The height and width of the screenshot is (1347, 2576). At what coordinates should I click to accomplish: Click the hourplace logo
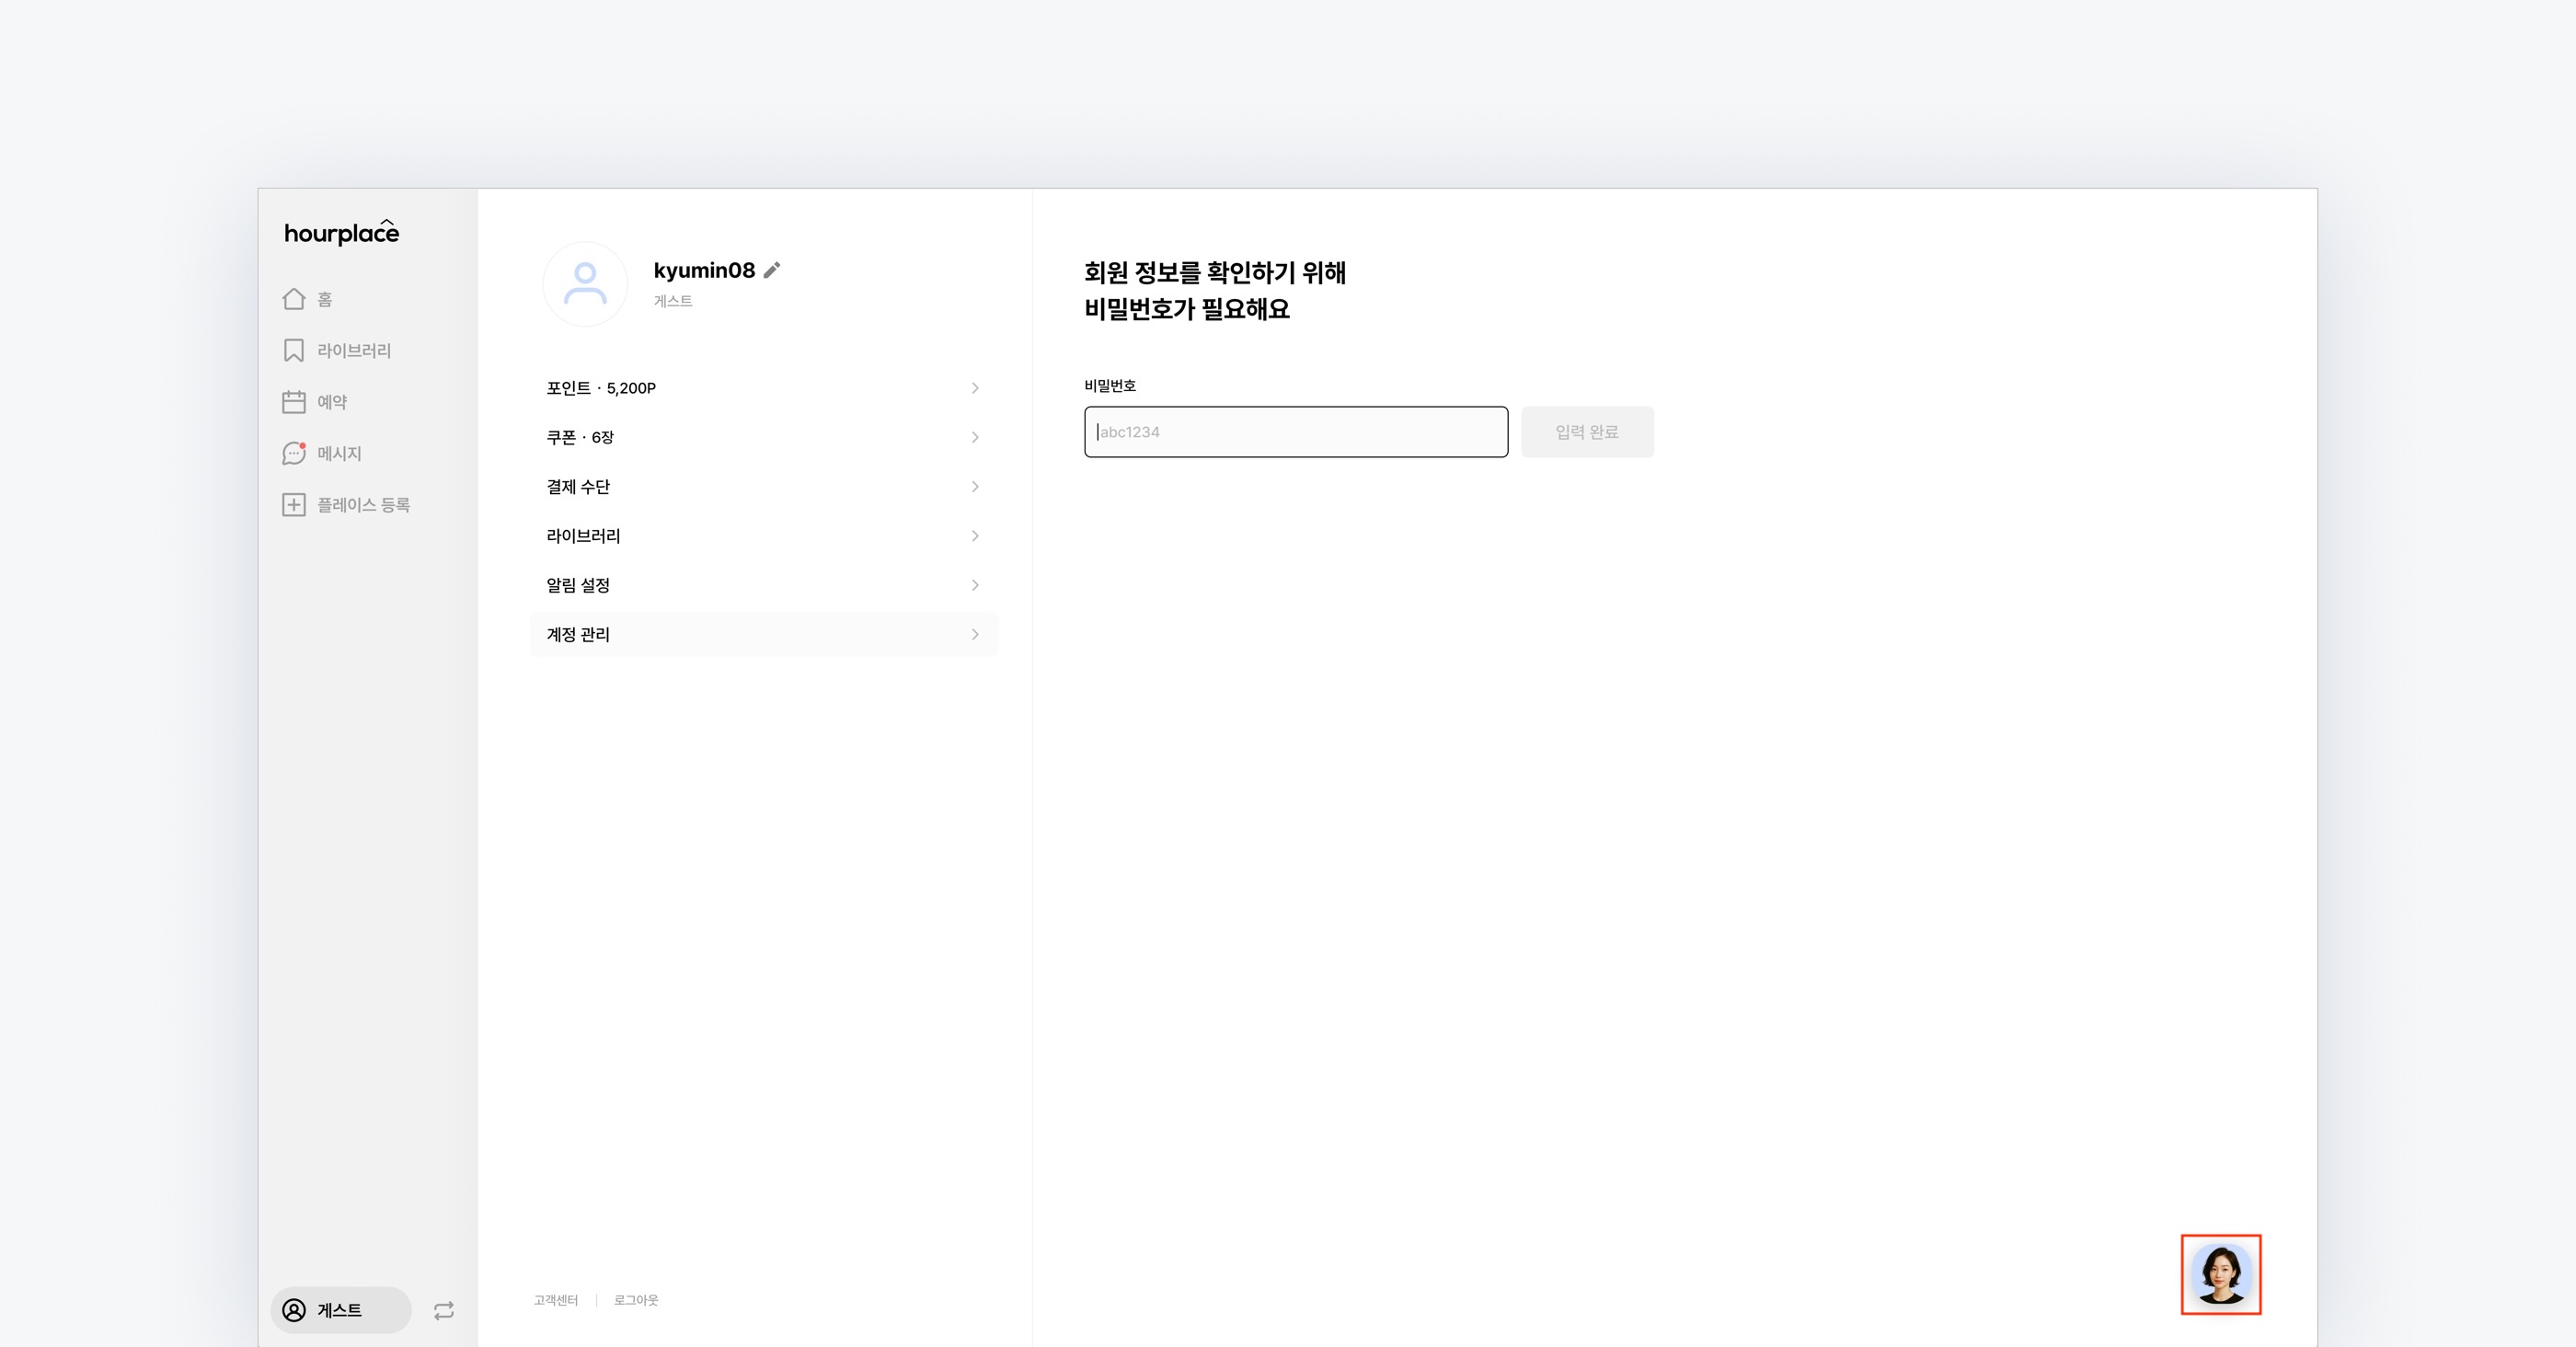click(341, 233)
